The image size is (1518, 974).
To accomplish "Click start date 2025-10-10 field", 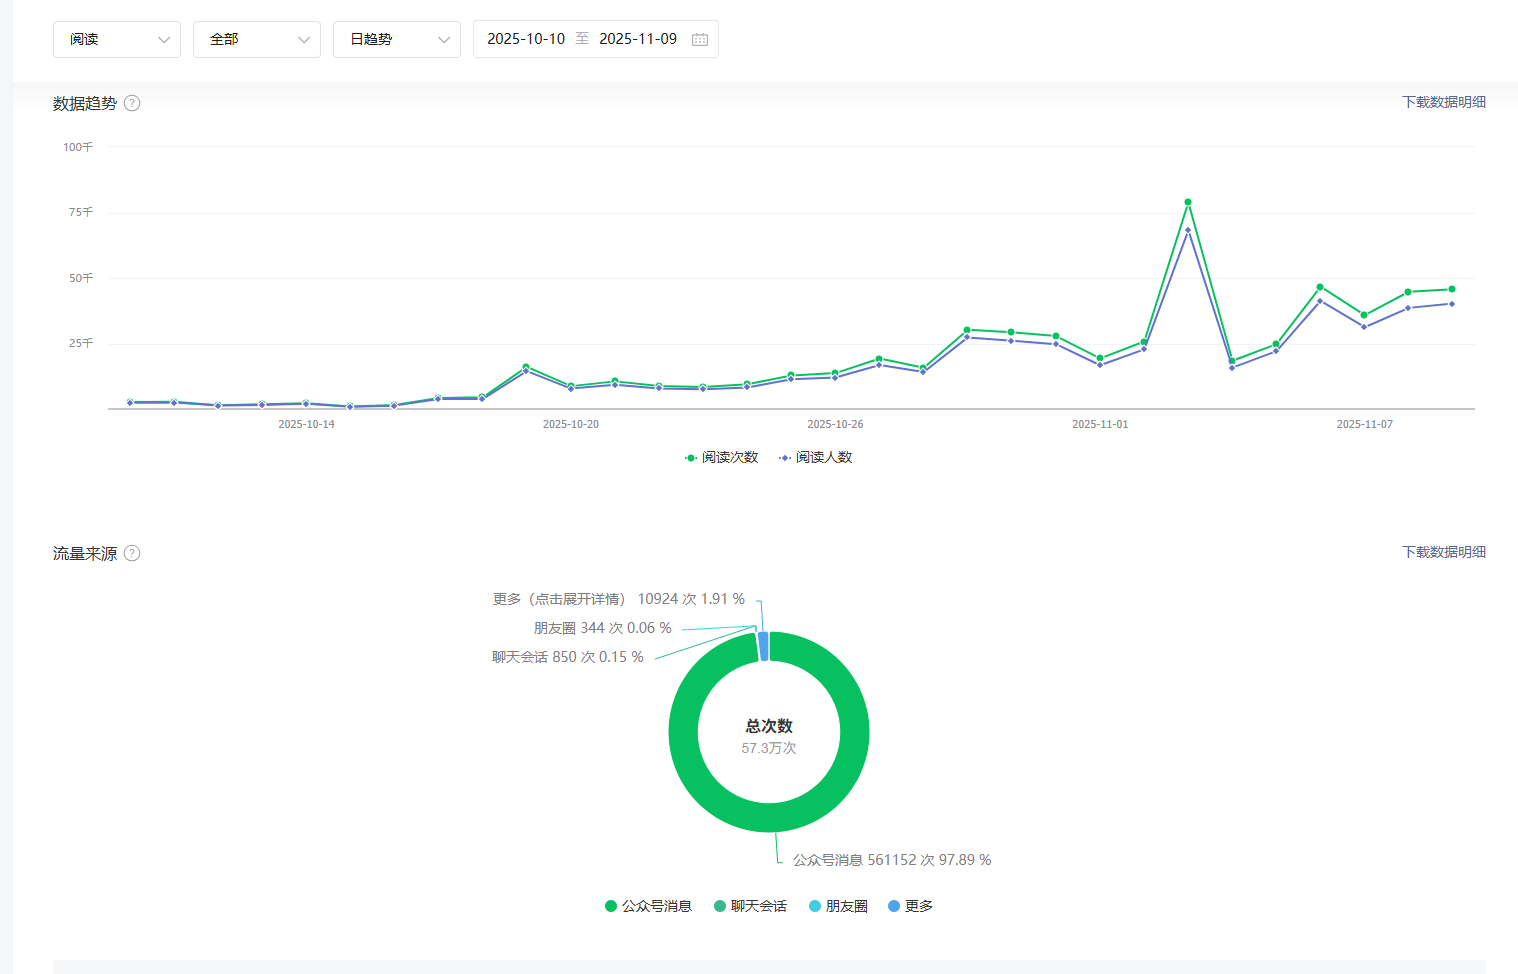I will point(526,39).
